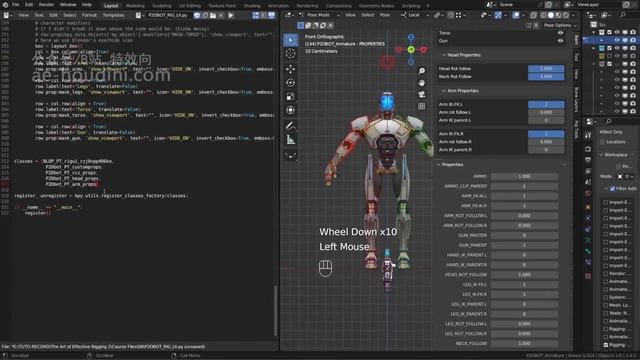Click the Blender logo icon
Screen dimensions: 640x360
(x=5, y=5)
